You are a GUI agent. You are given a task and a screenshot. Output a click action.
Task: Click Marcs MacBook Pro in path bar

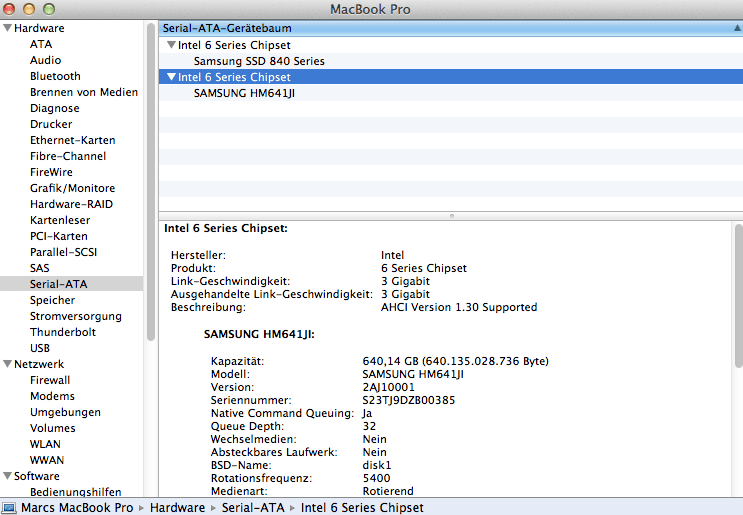77,508
